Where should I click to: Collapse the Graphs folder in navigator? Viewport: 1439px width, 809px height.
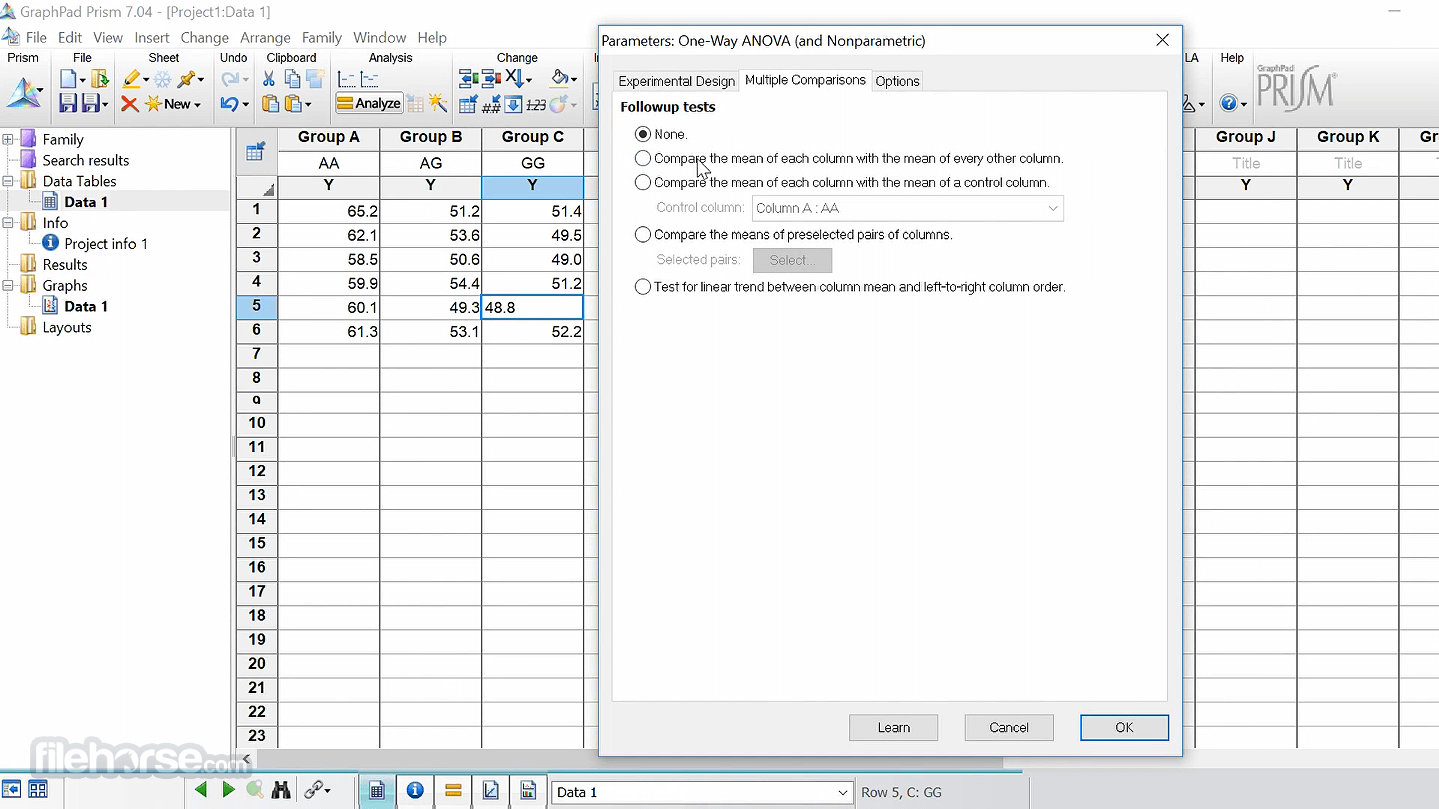(x=9, y=285)
